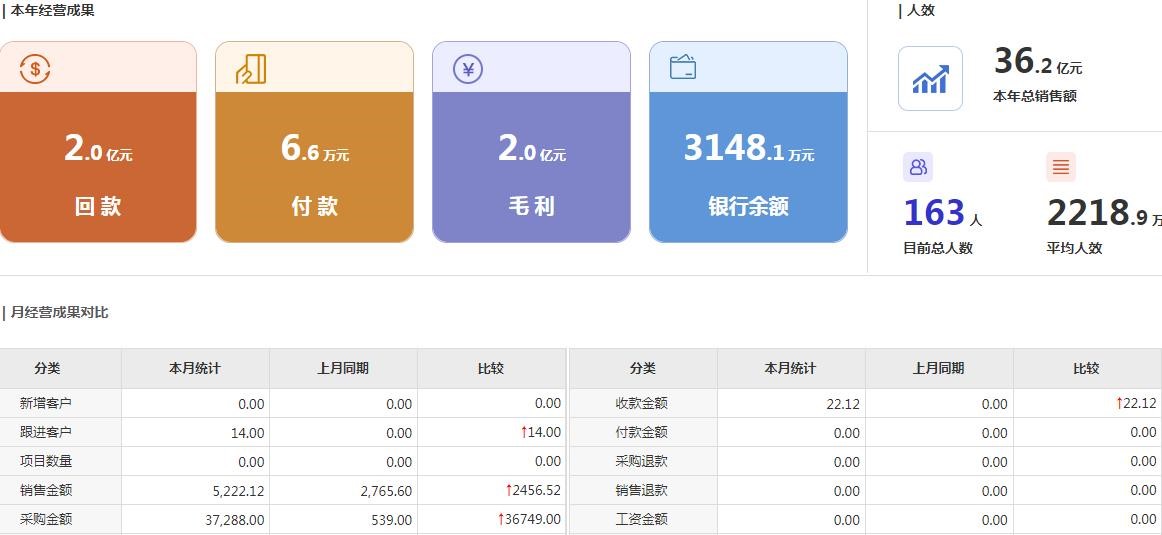Click the 人效 section heading

coord(920,10)
